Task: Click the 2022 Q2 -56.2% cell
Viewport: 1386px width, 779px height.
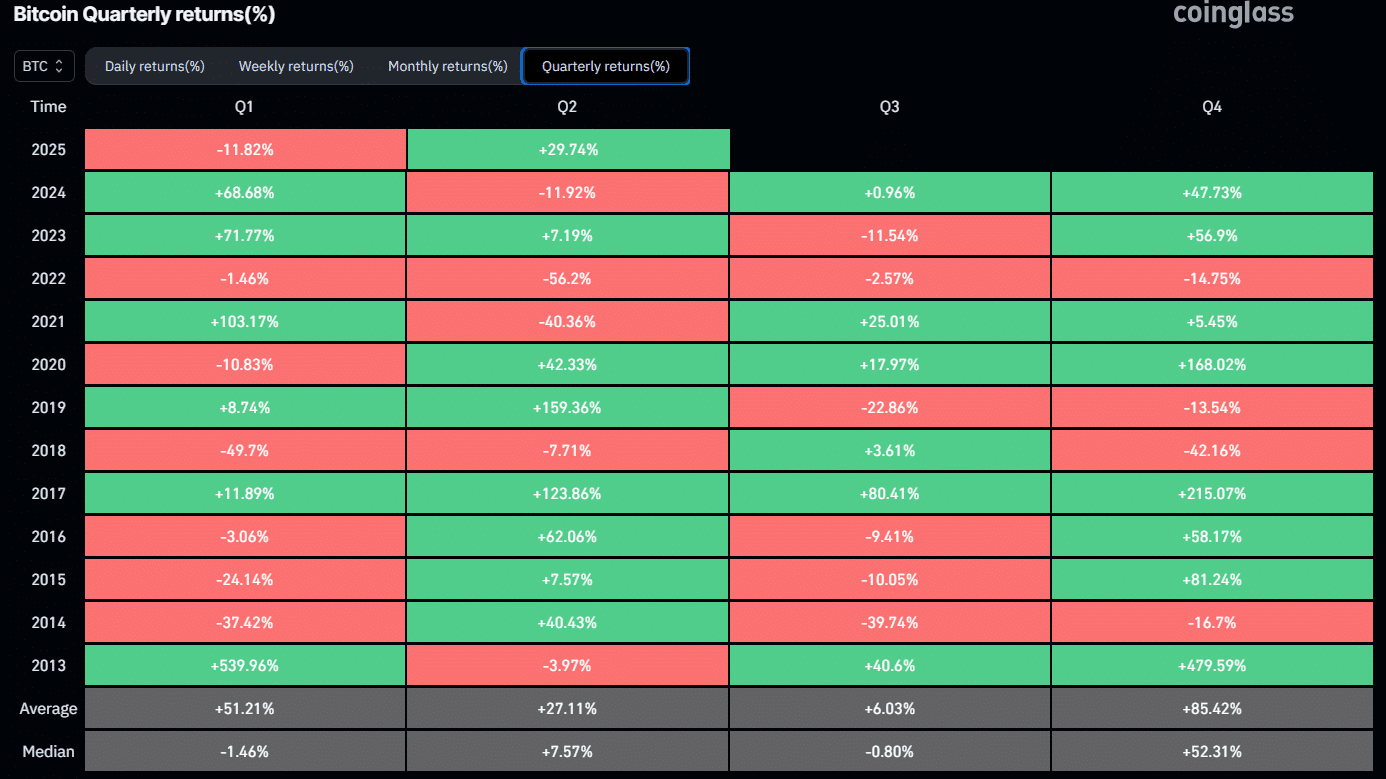Action: click(x=568, y=278)
